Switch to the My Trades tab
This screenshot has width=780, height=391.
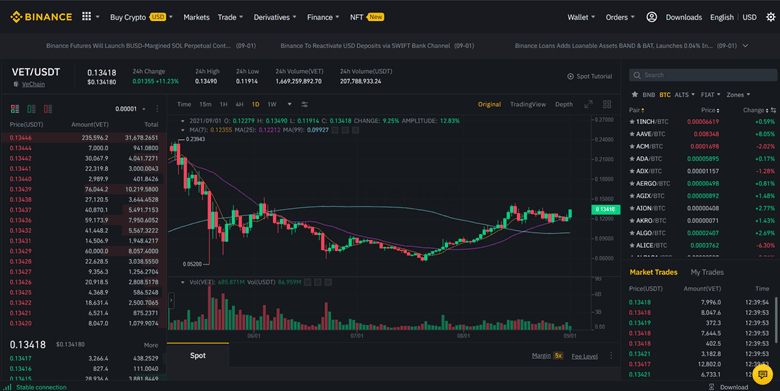(707, 272)
